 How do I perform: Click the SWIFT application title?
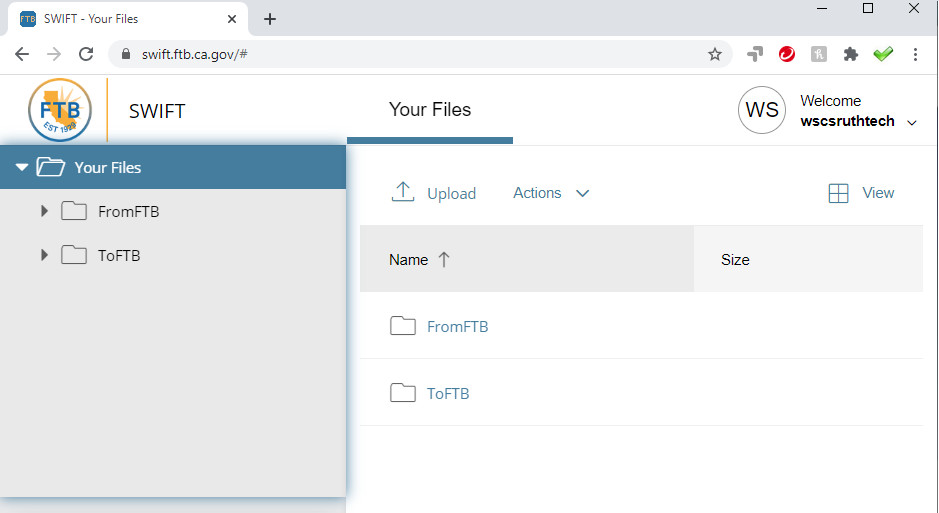157,111
